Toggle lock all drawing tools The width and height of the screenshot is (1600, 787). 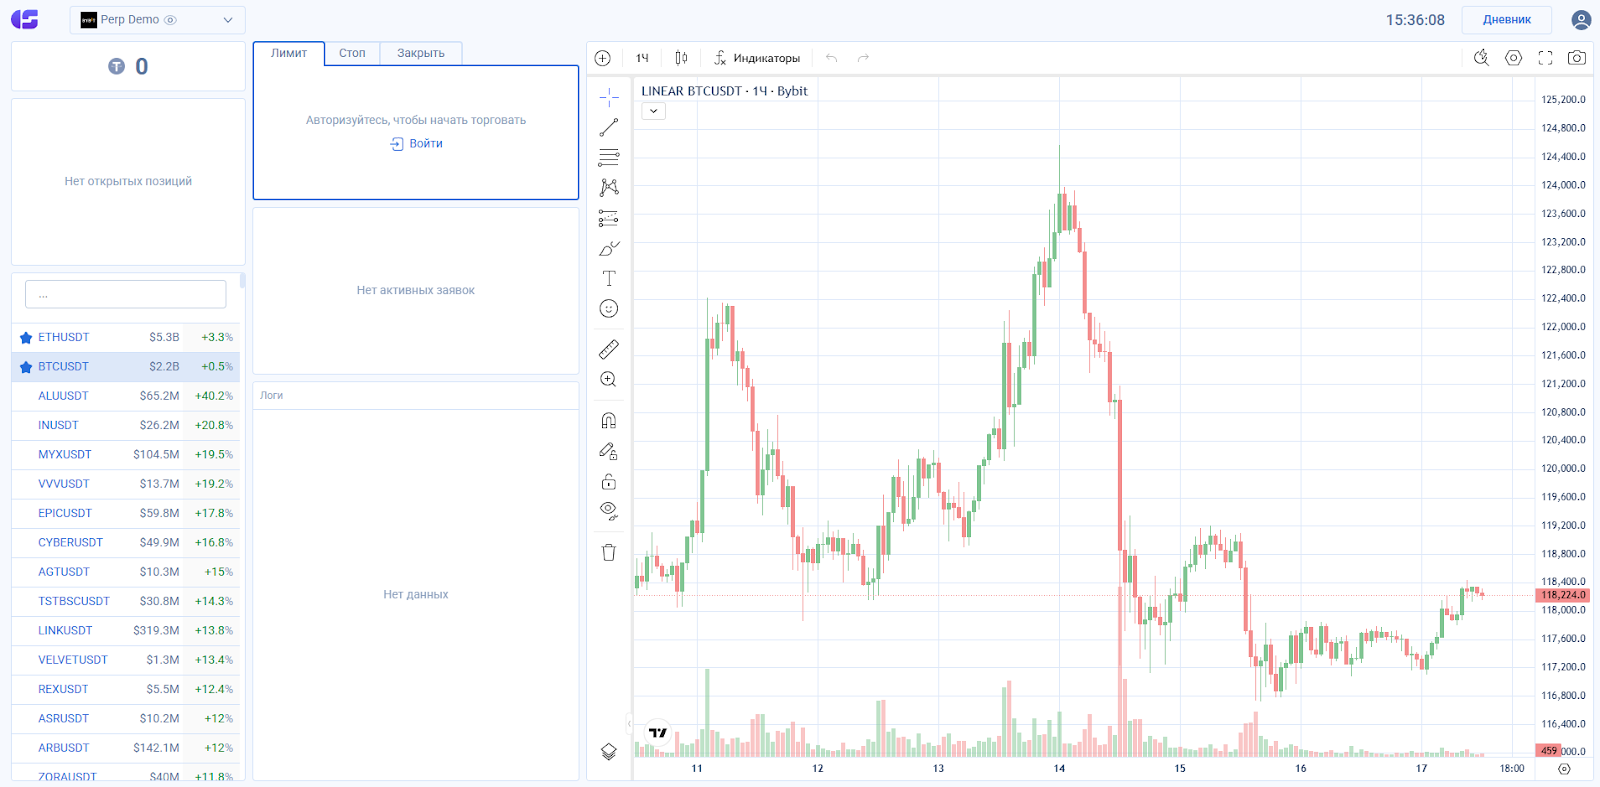[609, 482]
